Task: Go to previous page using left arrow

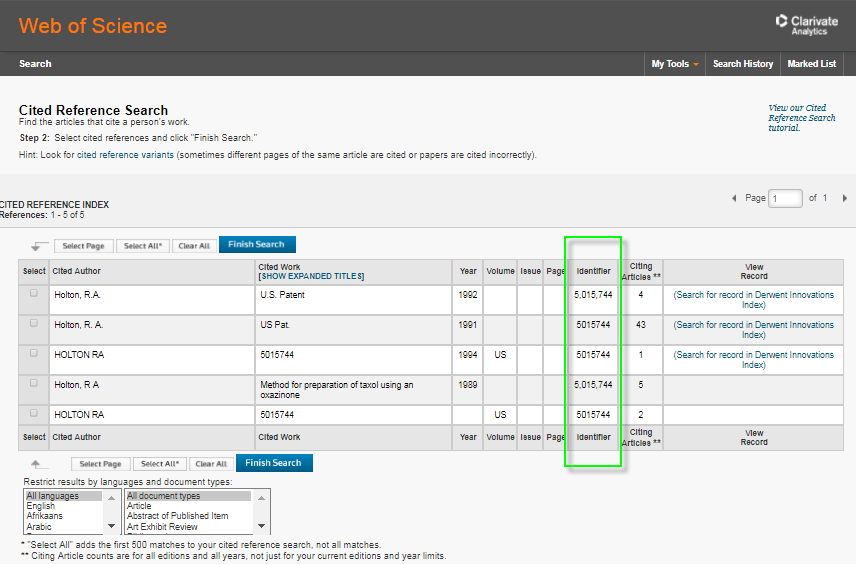Action: click(735, 198)
